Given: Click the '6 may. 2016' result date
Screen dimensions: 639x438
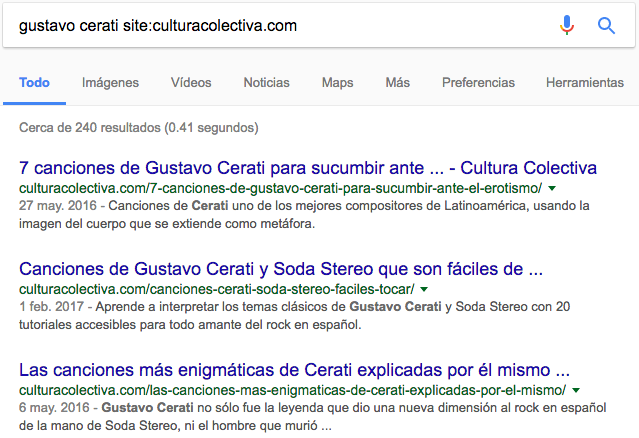Looking at the screenshot, I should point(54,407).
